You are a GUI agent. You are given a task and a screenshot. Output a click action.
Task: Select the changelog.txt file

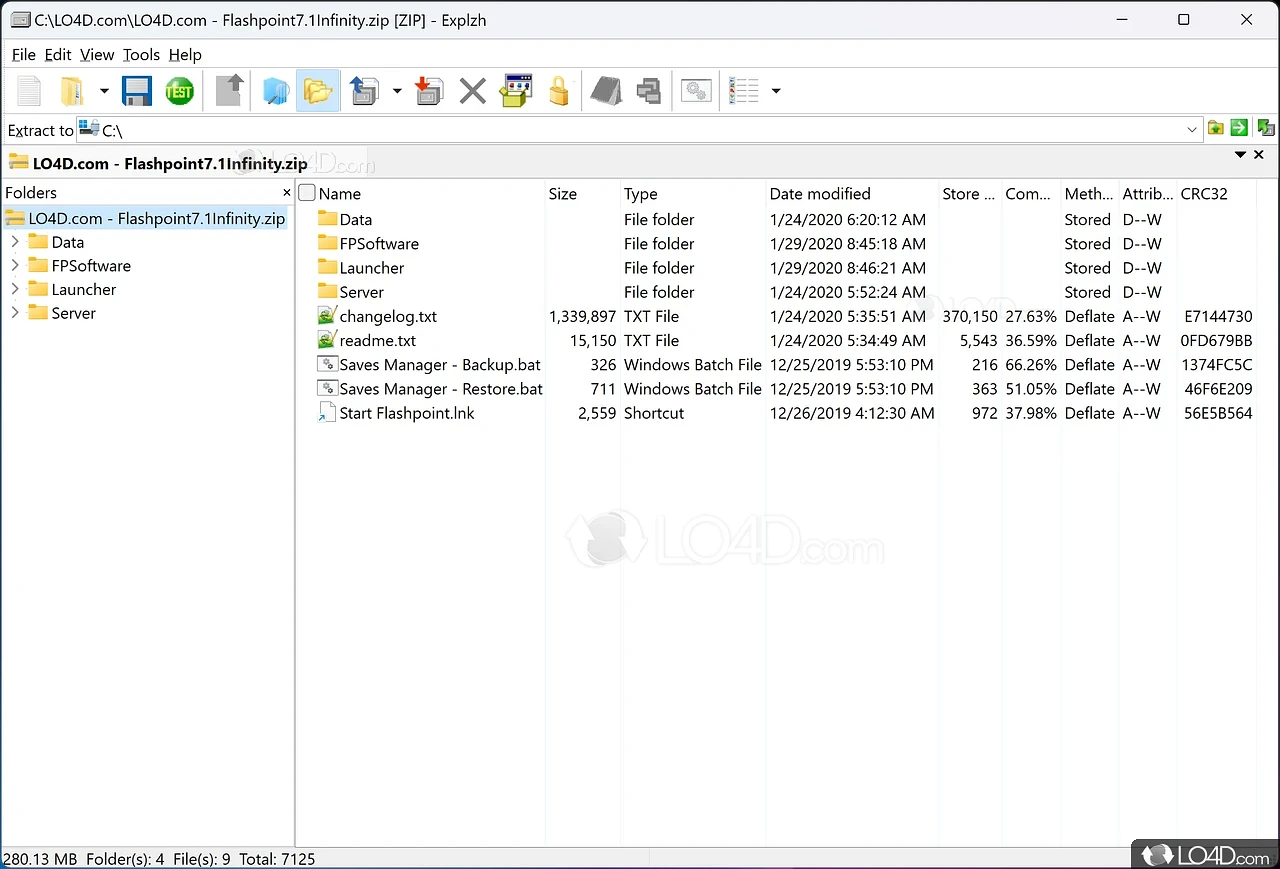point(388,316)
